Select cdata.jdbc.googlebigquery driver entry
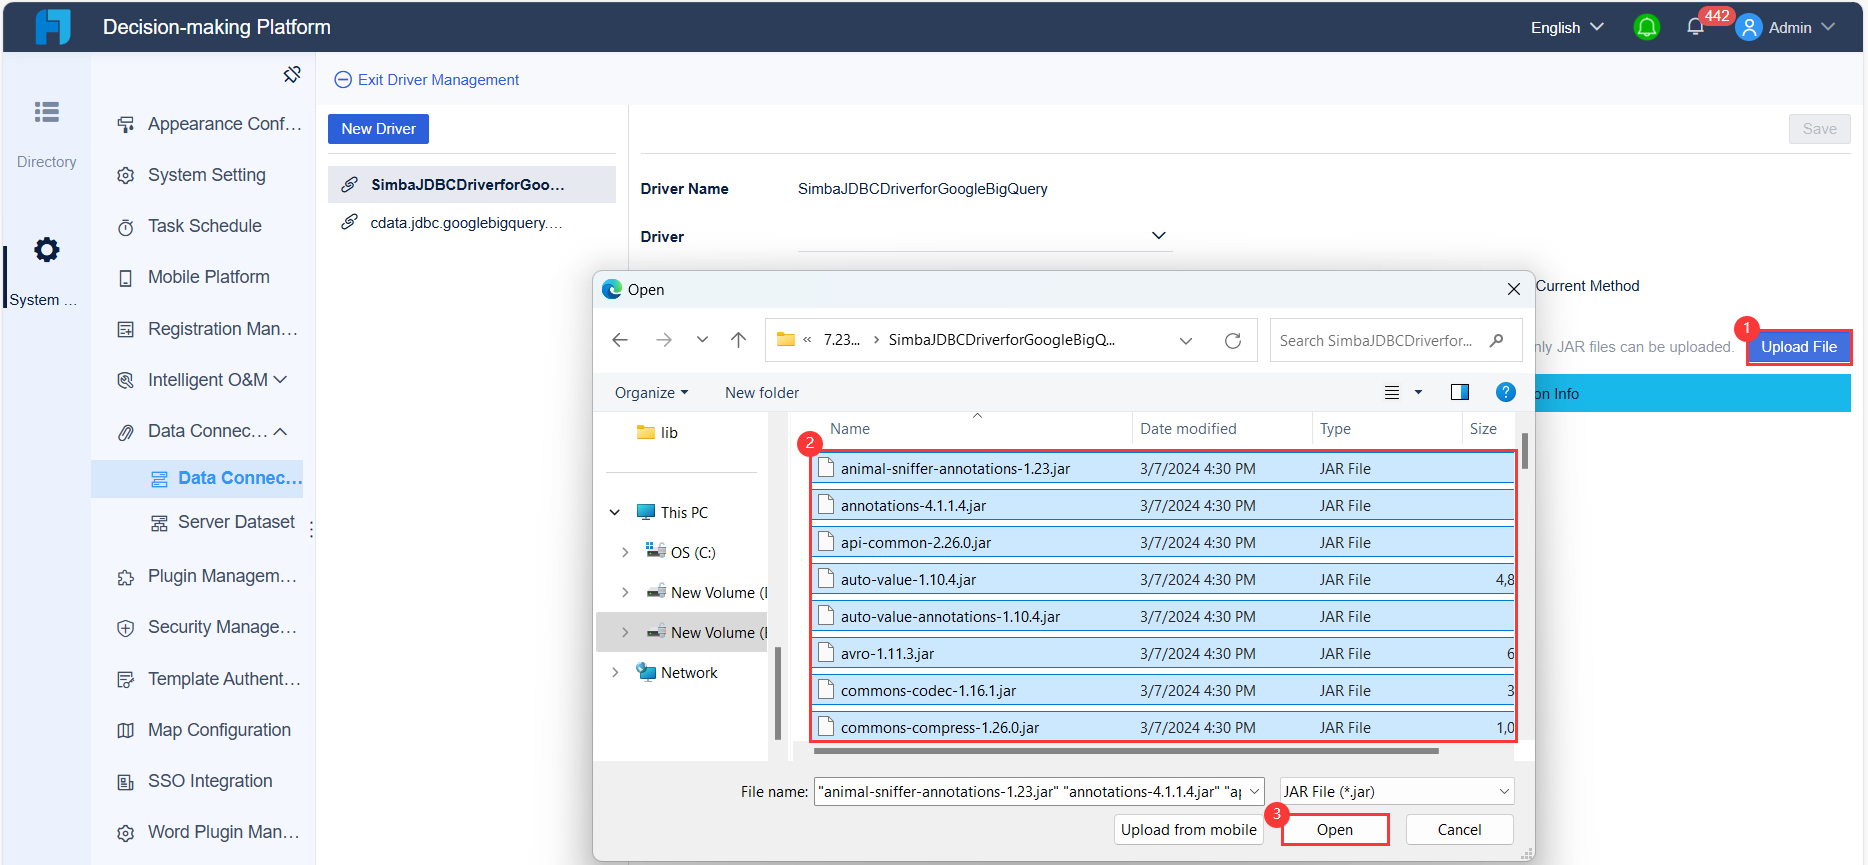Image resolution: width=1868 pixels, height=865 pixels. coord(472,222)
